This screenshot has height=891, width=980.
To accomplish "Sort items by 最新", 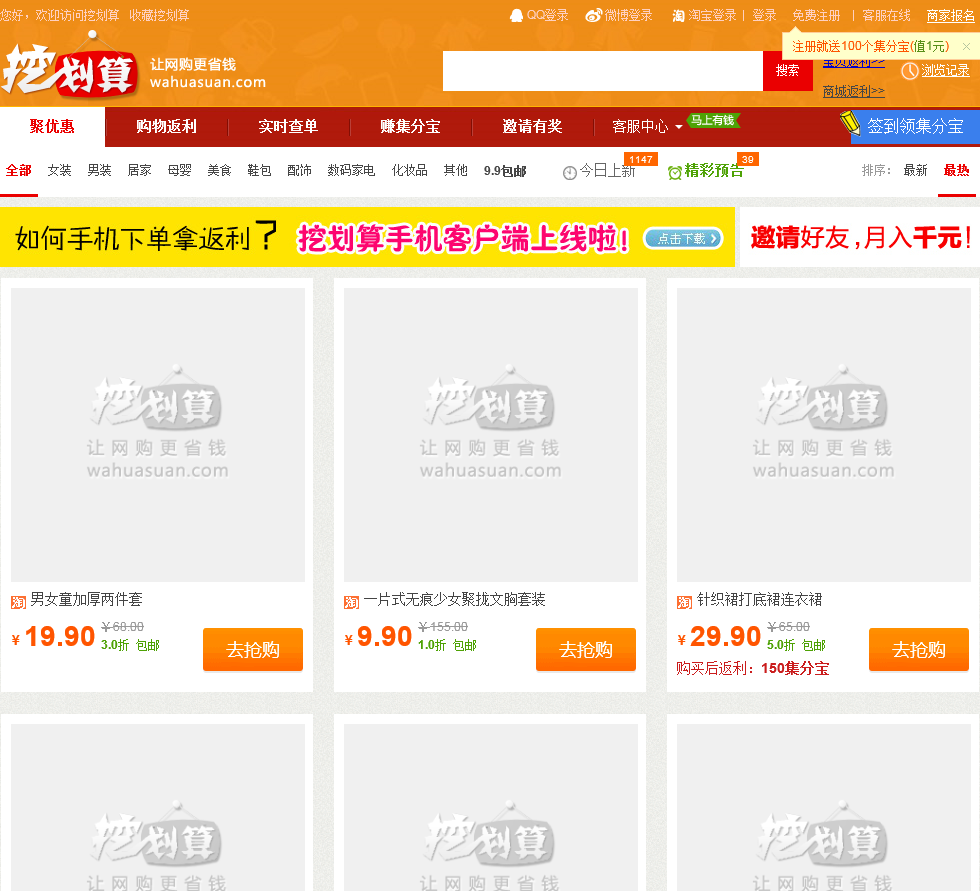I will pyautogui.click(x=916, y=170).
